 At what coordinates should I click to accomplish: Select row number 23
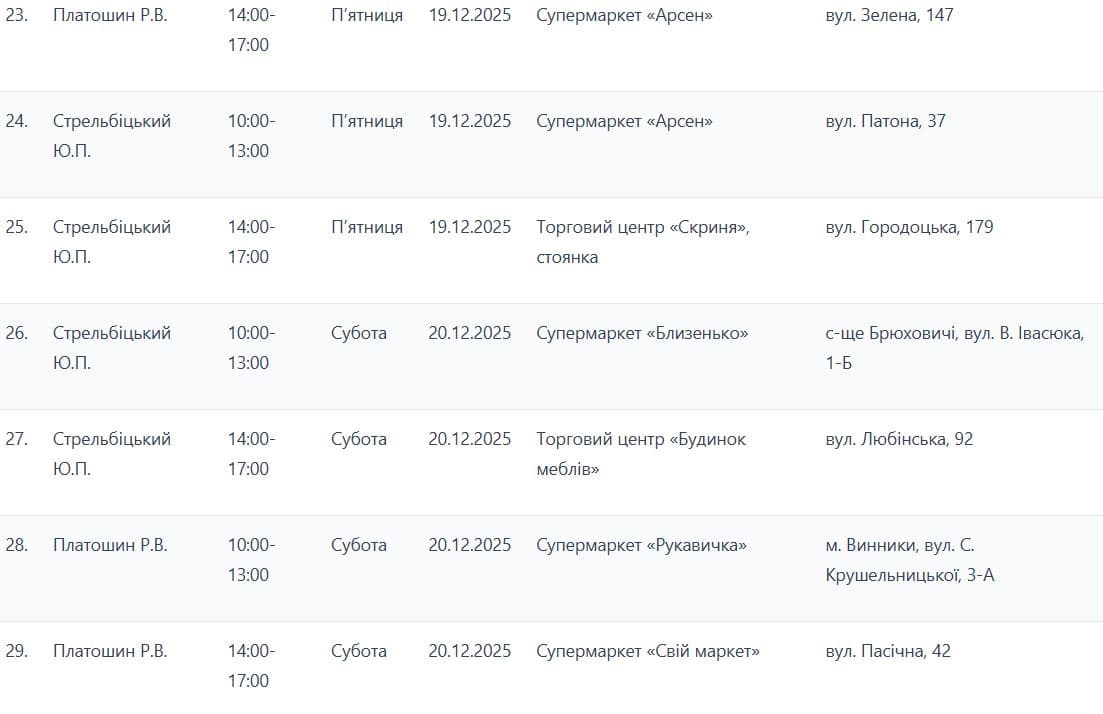click(16, 15)
